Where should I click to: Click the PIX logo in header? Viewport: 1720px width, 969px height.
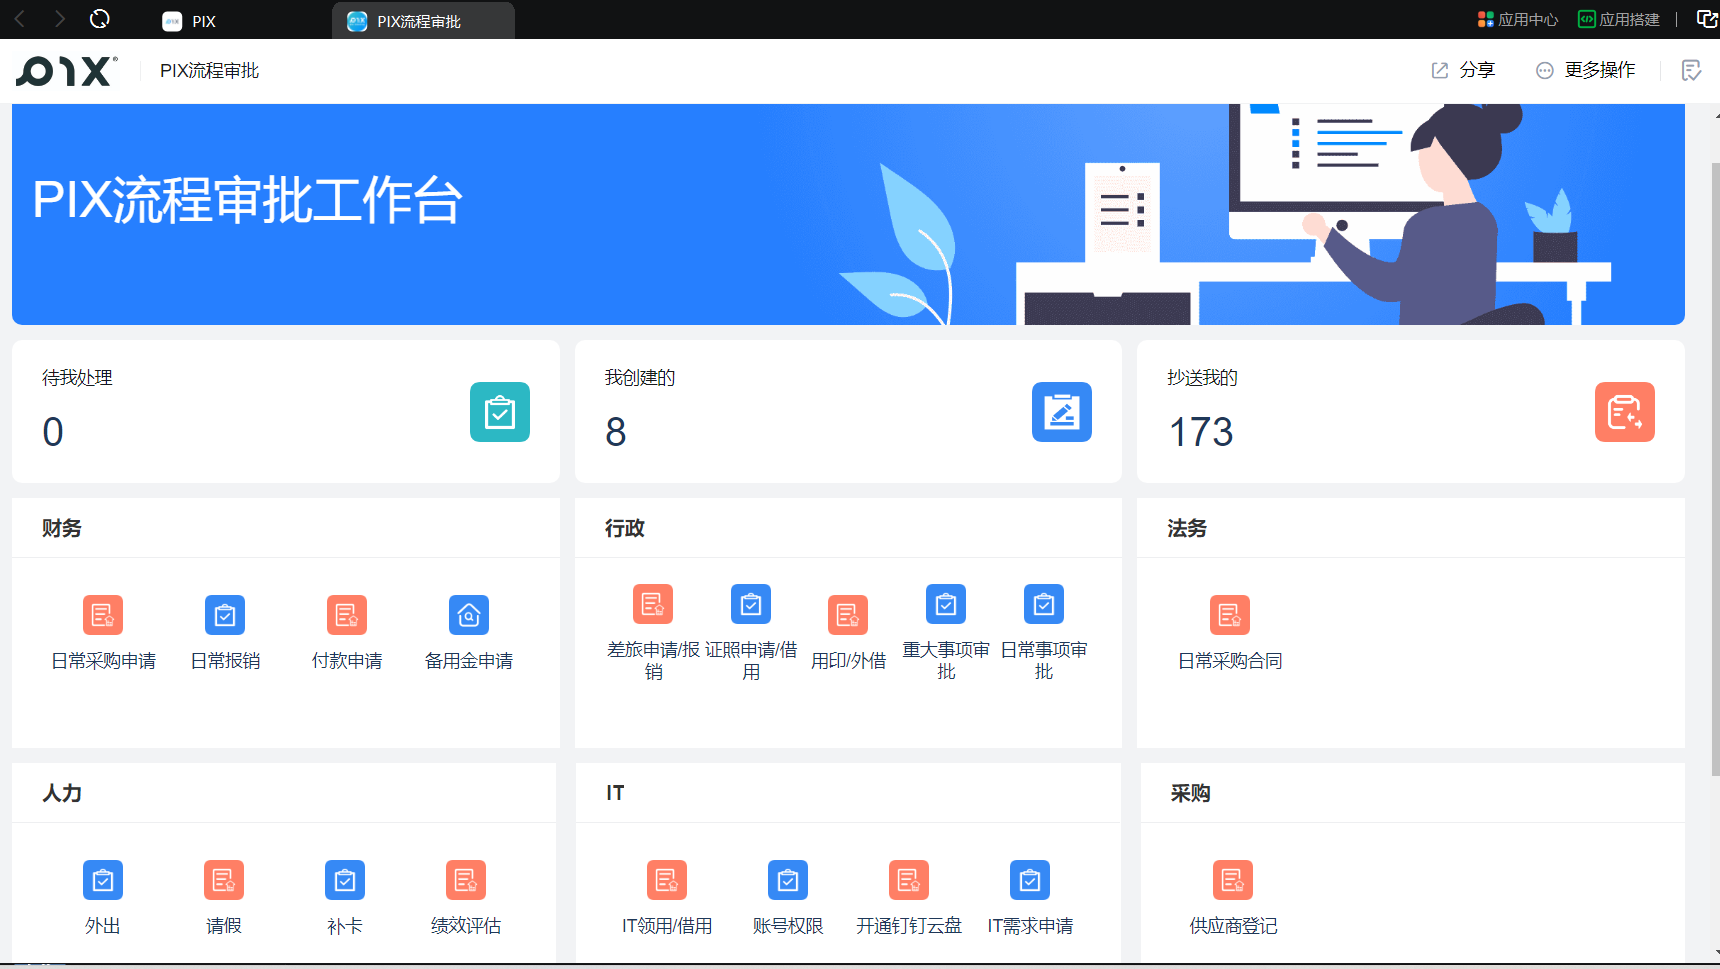point(66,71)
